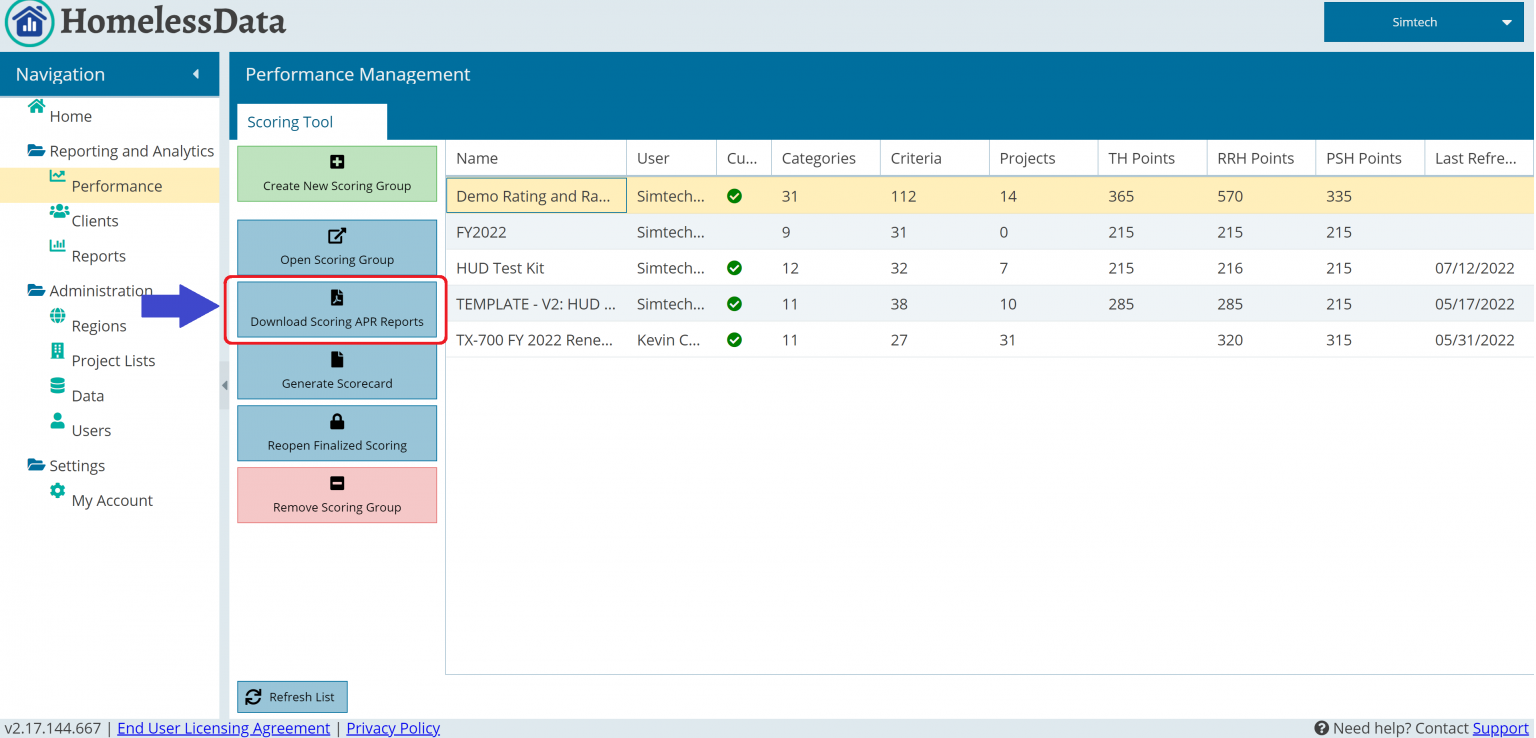Click green check icon in HUD Test Kit row
This screenshot has width=1536, height=738.
click(x=735, y=268)
